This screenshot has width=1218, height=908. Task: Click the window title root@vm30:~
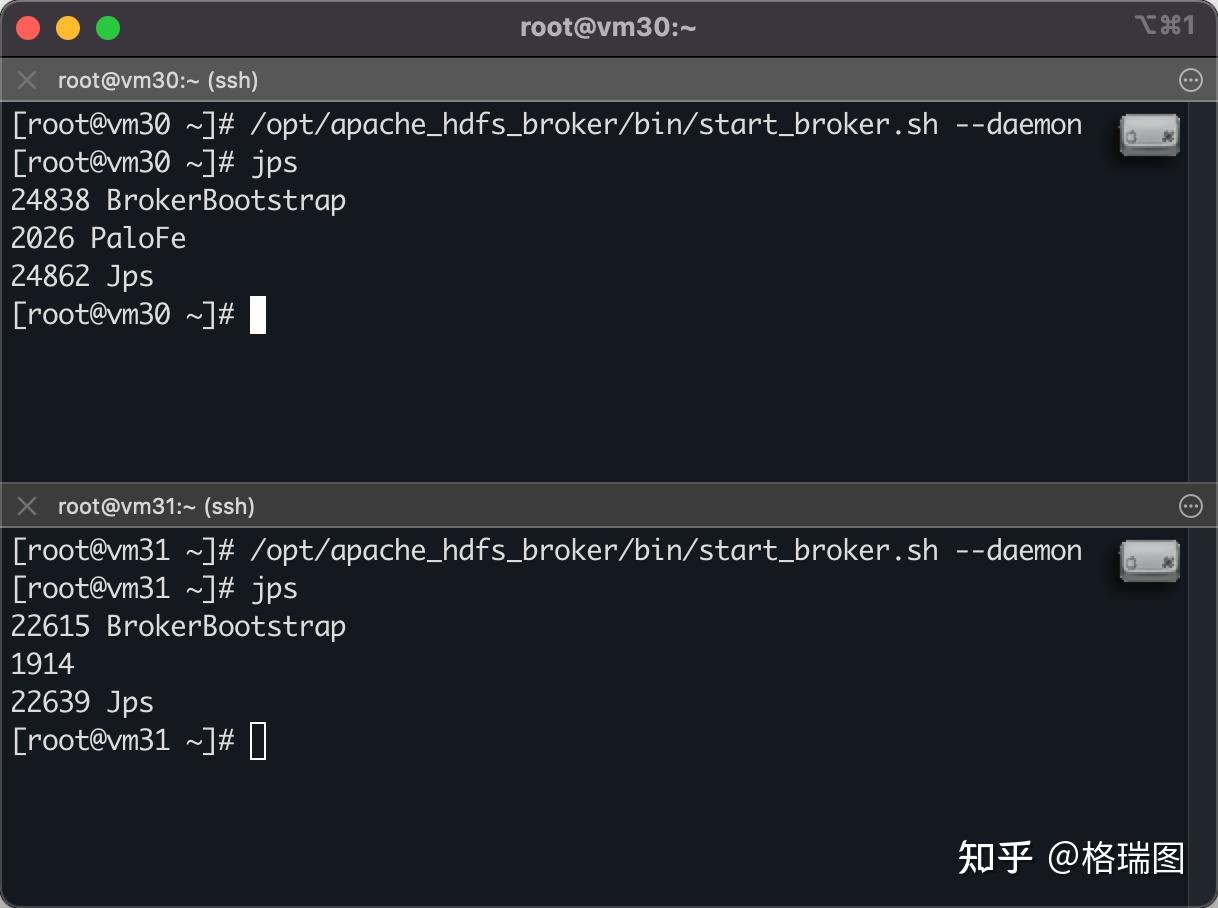[x=608, y=27]
